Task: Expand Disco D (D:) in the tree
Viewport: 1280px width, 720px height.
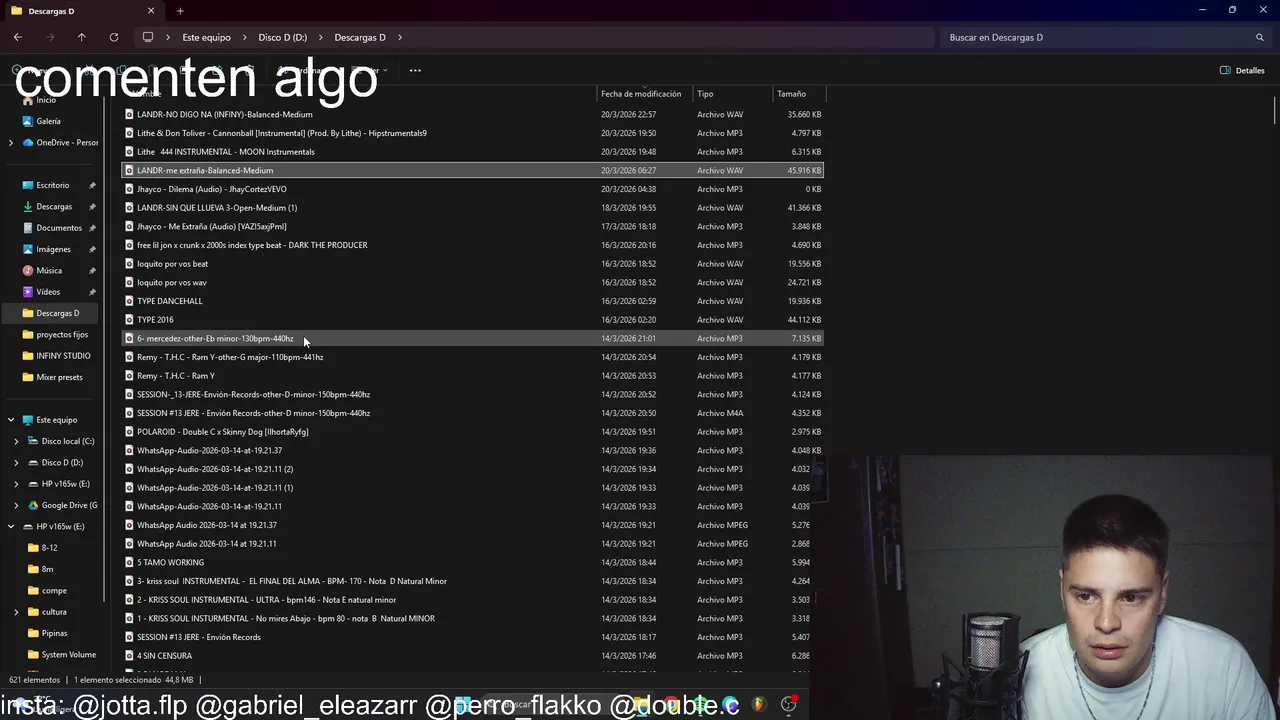Action: (16, 462)
